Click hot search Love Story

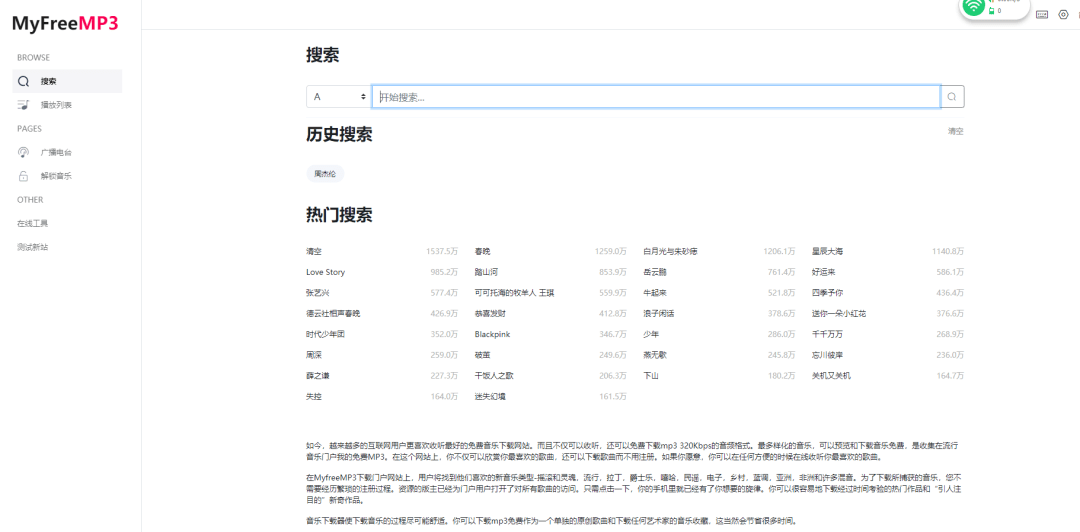326,272
